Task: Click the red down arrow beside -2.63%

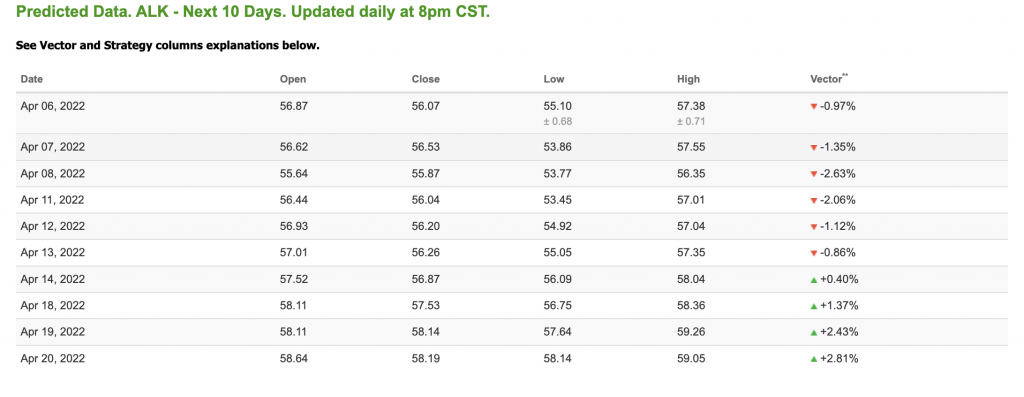Action: tap(814, 174)
